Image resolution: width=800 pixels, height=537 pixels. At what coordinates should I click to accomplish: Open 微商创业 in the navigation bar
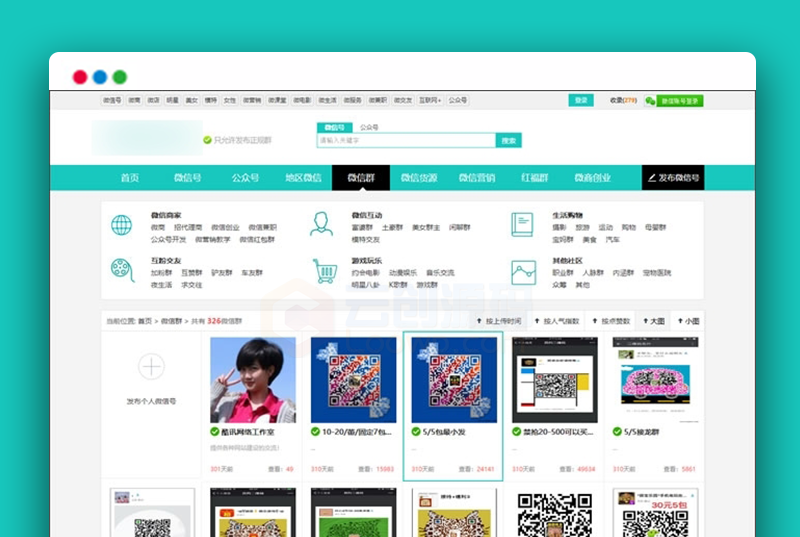(x=592, y=177)
